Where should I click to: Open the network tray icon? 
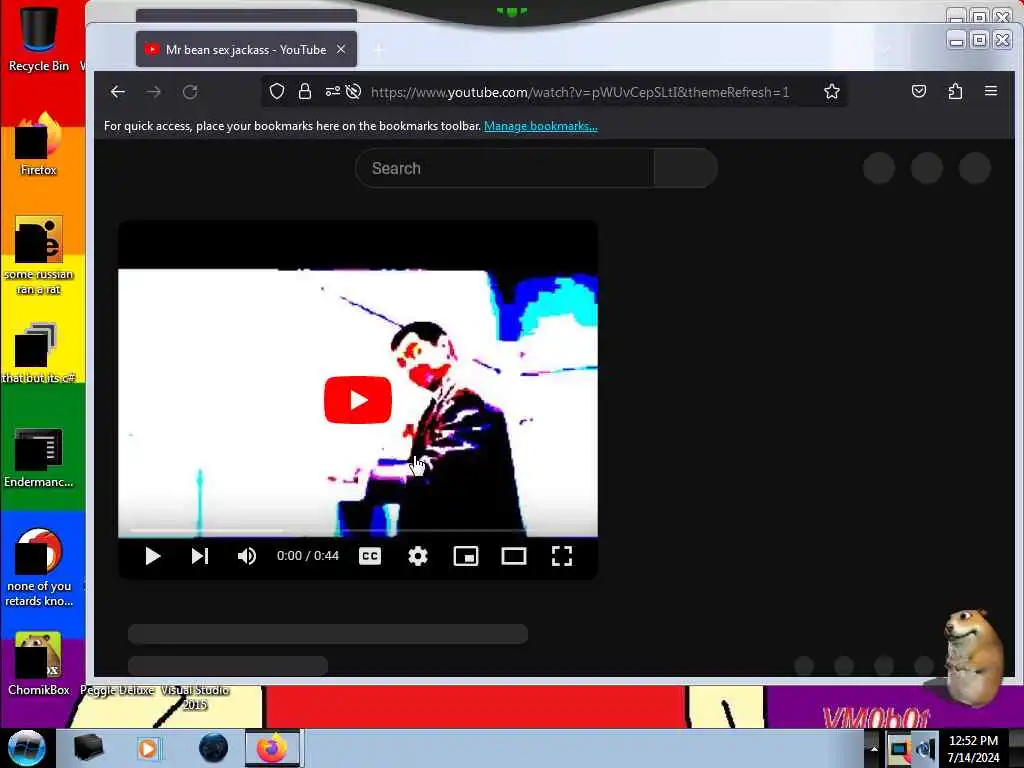pyautogui.click(x=899, y=749)
